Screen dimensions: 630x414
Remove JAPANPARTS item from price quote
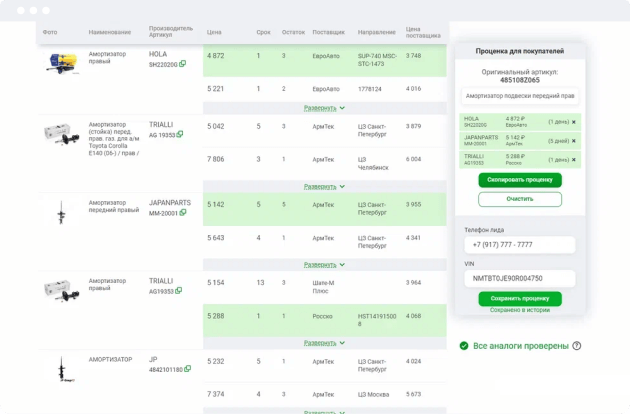pyautogui.click(x=574, y=140)
